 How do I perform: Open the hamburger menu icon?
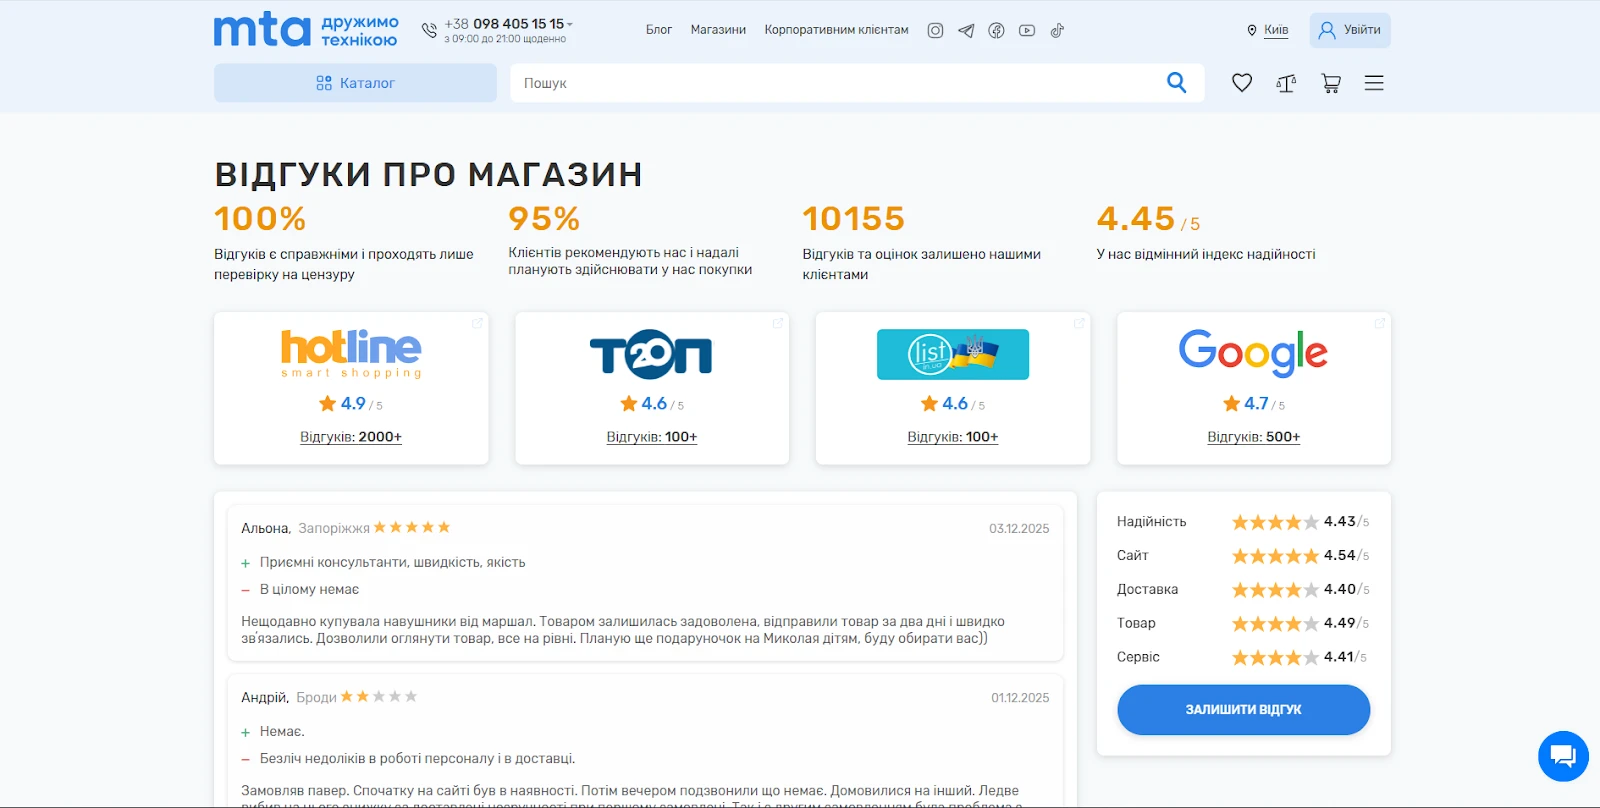[1374, 83]
